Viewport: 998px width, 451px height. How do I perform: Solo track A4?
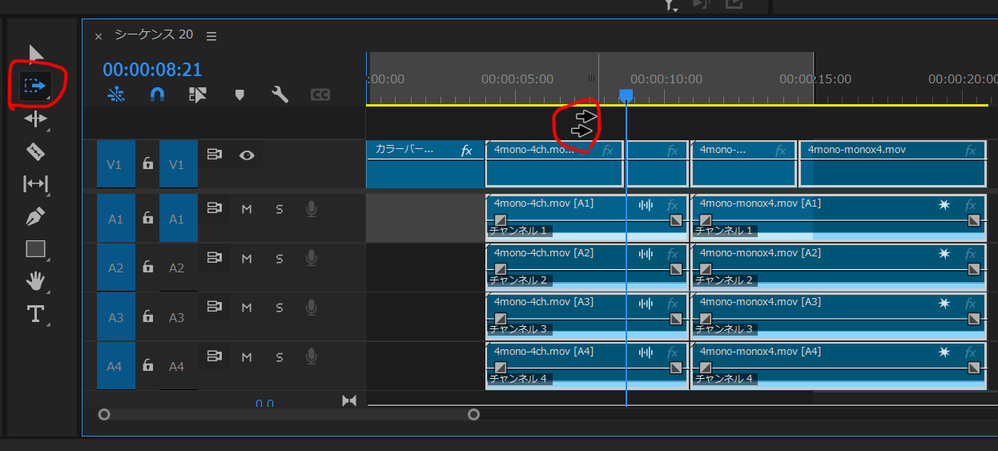(279, 356)
